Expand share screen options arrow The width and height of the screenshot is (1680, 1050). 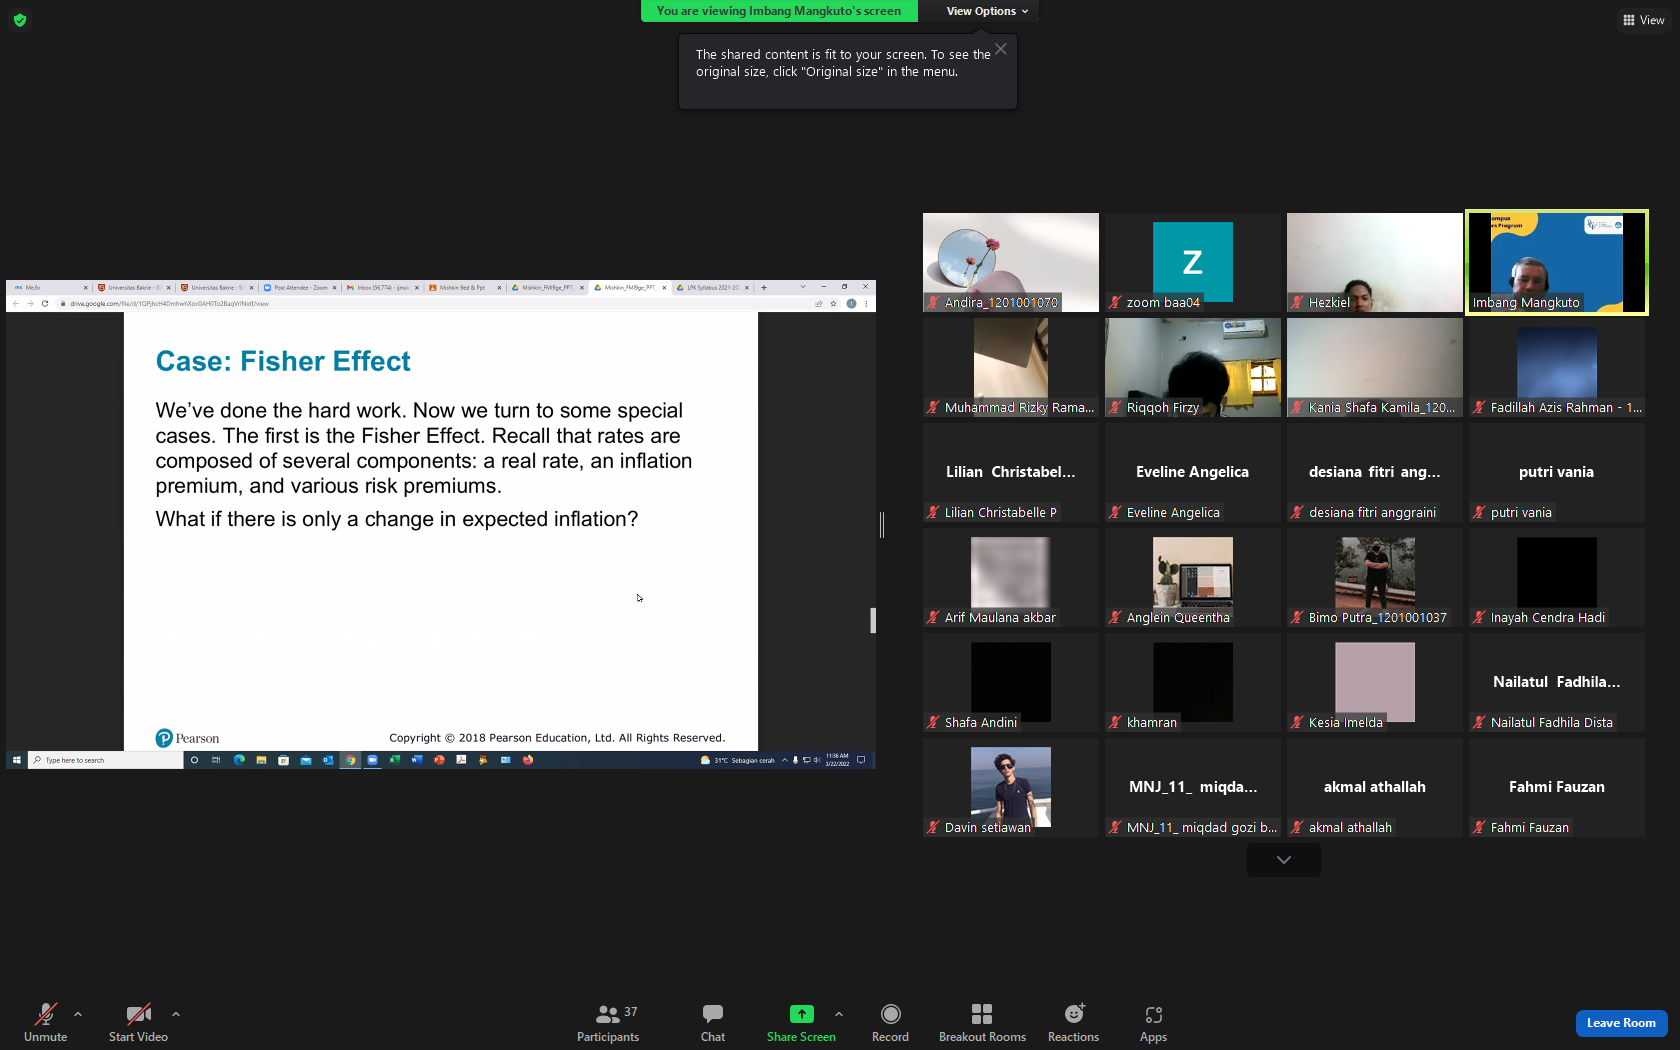point(839,1014)
